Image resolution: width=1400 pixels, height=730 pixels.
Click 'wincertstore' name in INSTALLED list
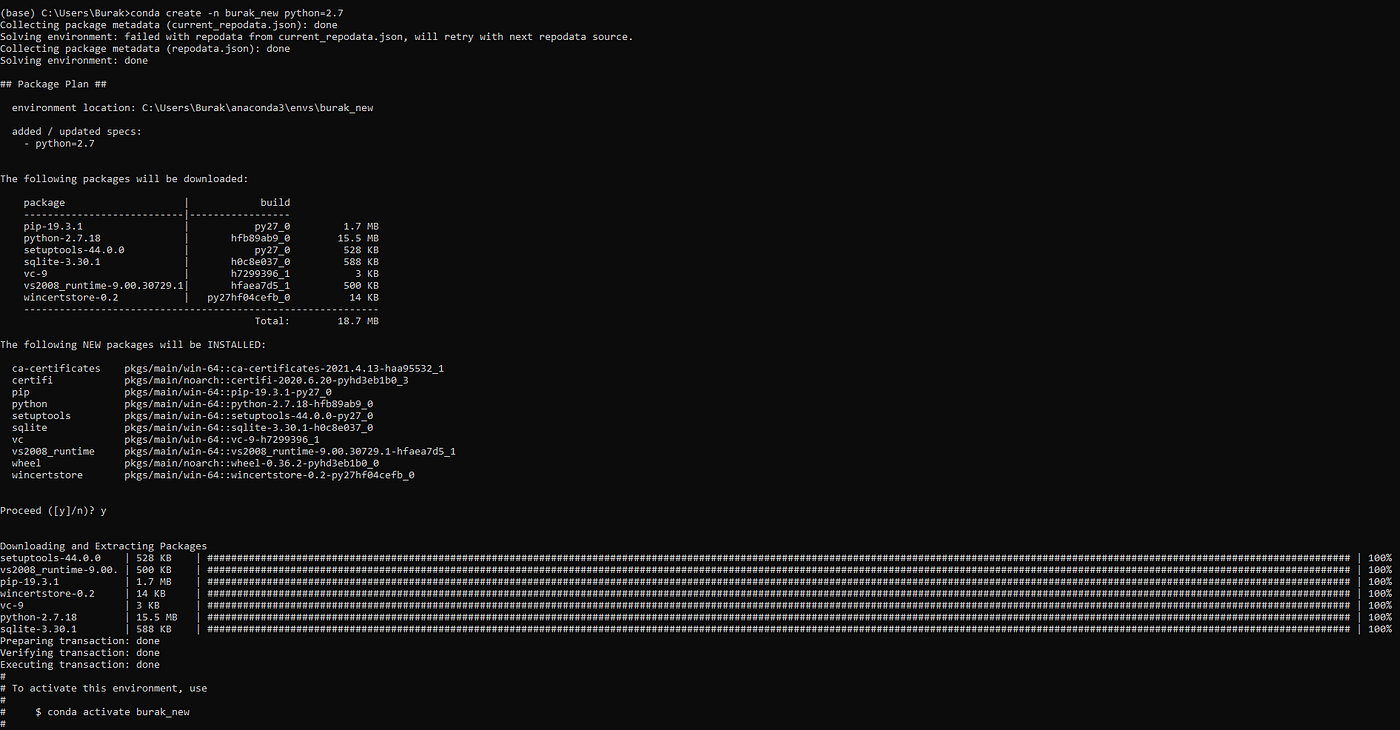pos(47,476)
